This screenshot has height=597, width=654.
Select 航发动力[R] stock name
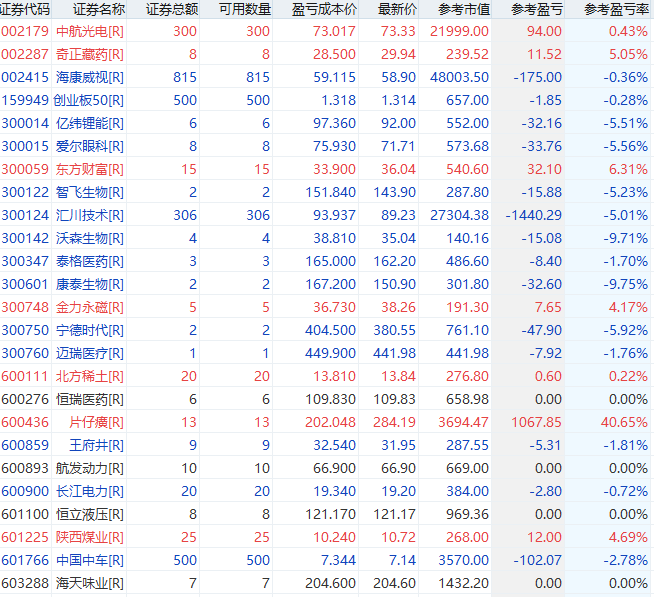pos(90,468)
